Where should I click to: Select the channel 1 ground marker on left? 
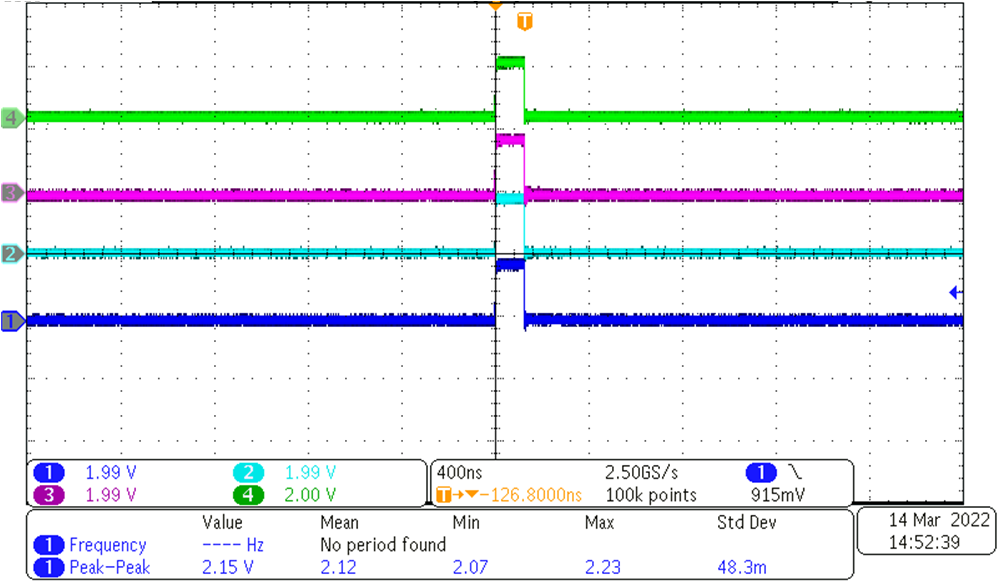point(9,322)
